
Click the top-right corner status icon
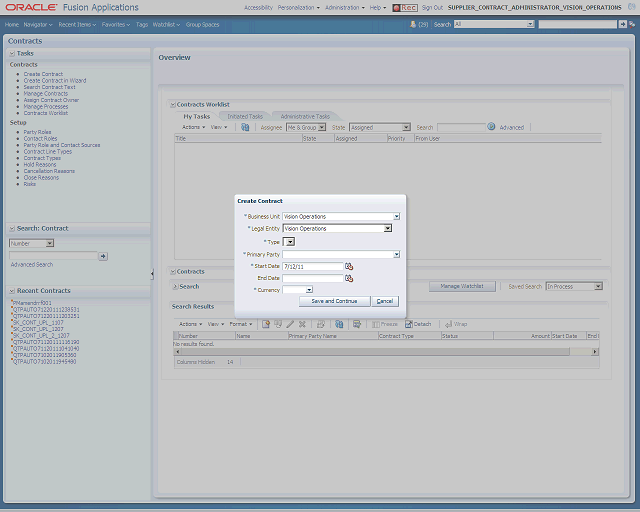click(632, 7)
